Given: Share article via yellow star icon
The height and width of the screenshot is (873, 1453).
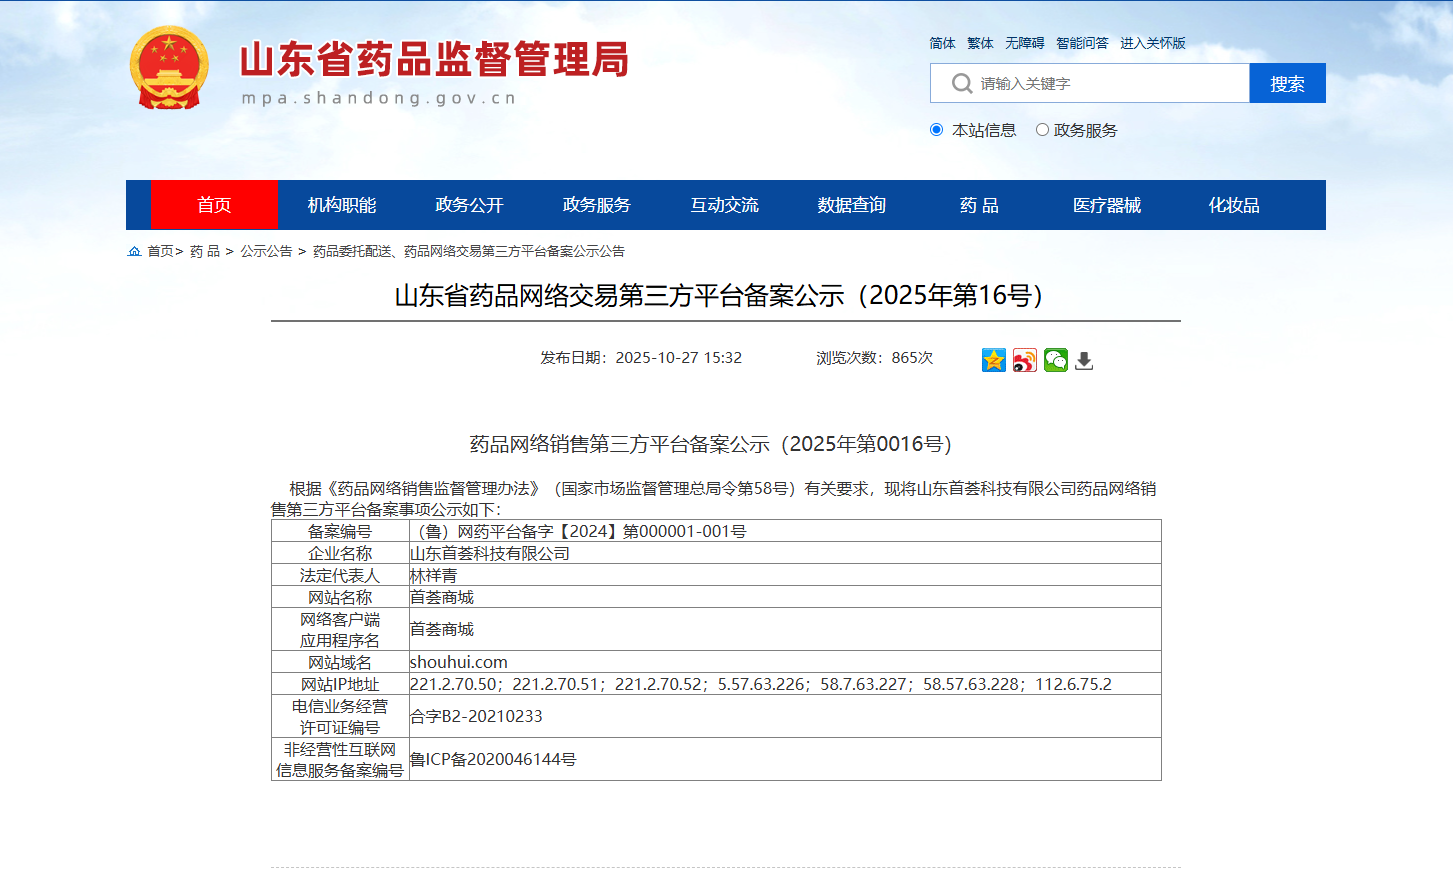Looking at the screenshot, I should 993,360.
